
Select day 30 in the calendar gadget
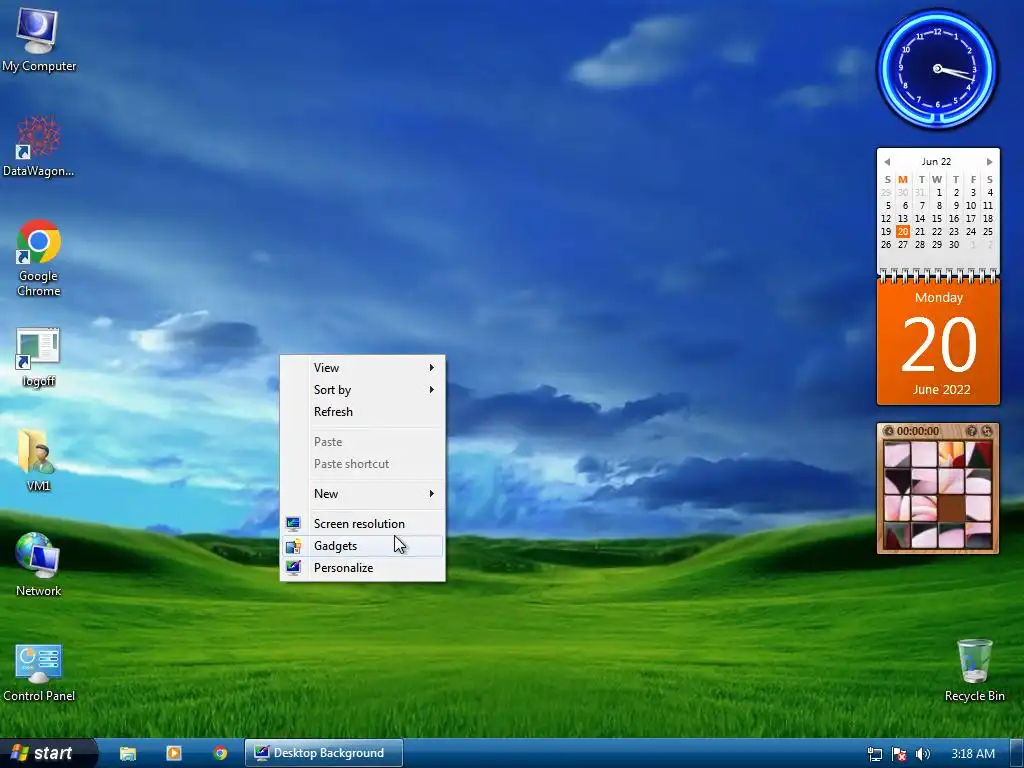point(953,244)
